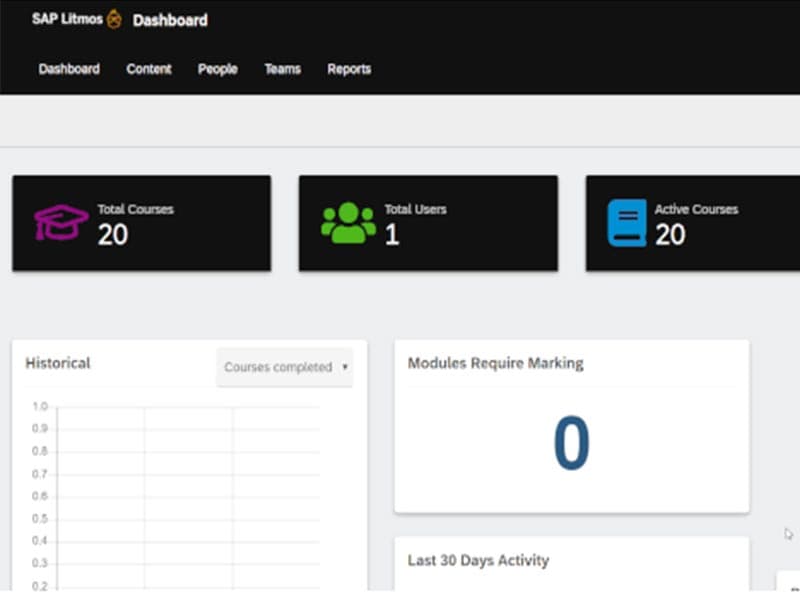
Task: Click the number 20 under Active Courses
Action: [670, 235]
